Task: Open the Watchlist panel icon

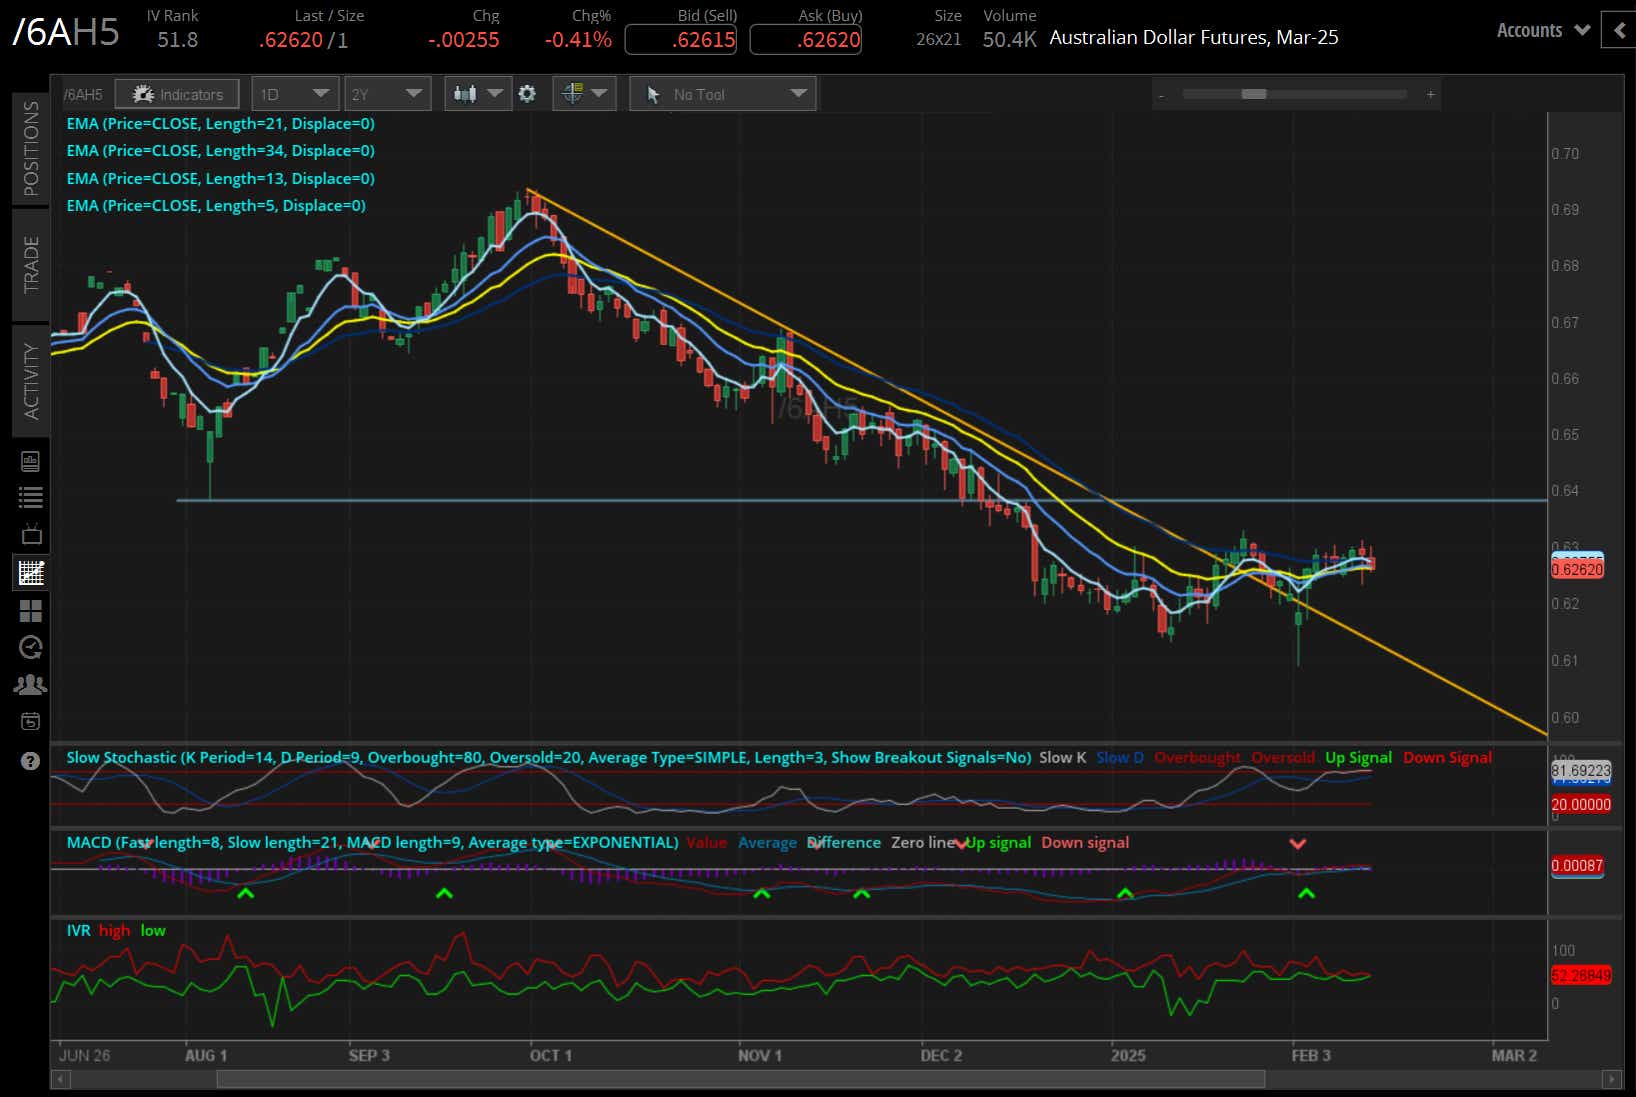Action: click(x=30, y=497)
